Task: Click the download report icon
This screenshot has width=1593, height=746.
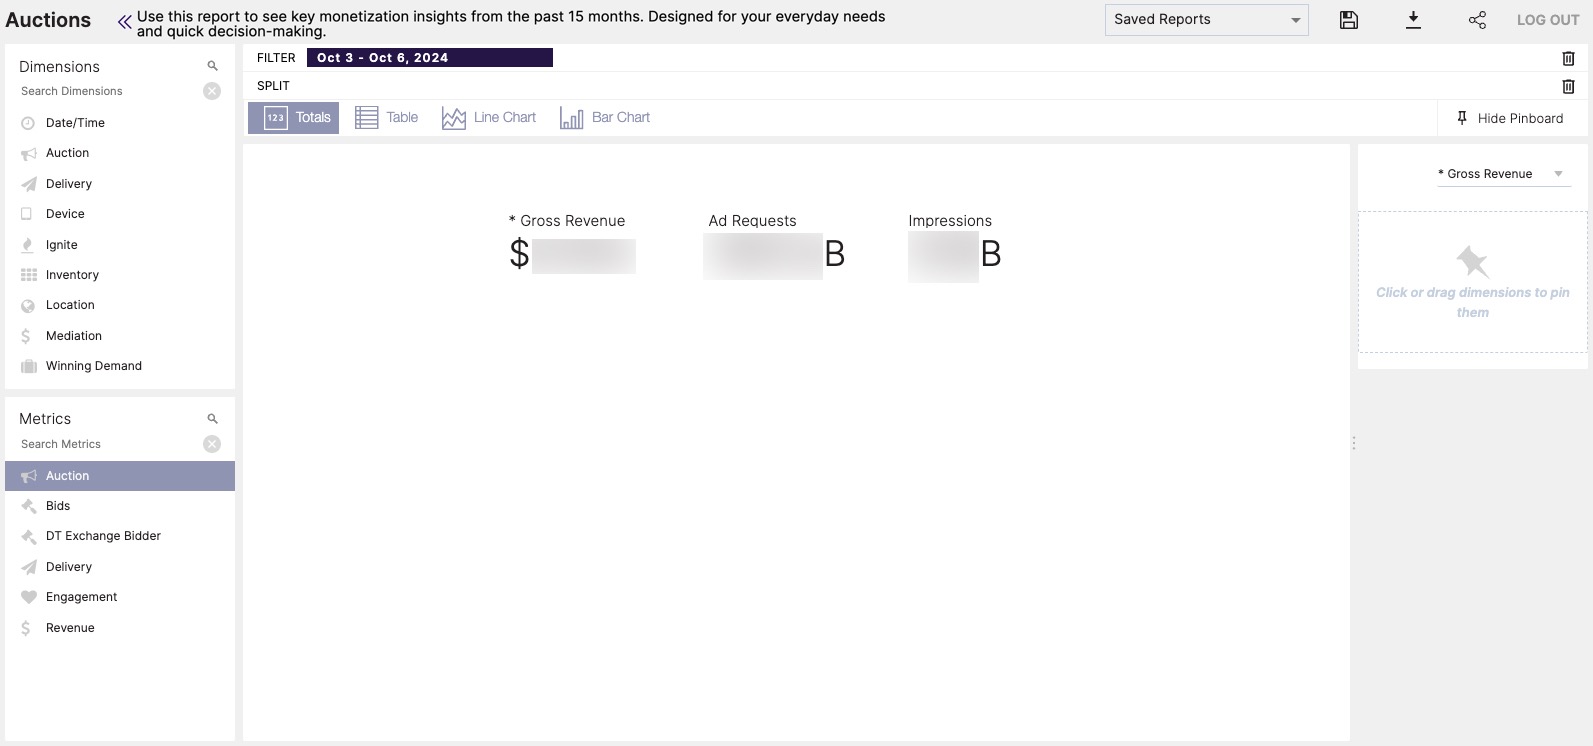Action: tap(1413, 20)
